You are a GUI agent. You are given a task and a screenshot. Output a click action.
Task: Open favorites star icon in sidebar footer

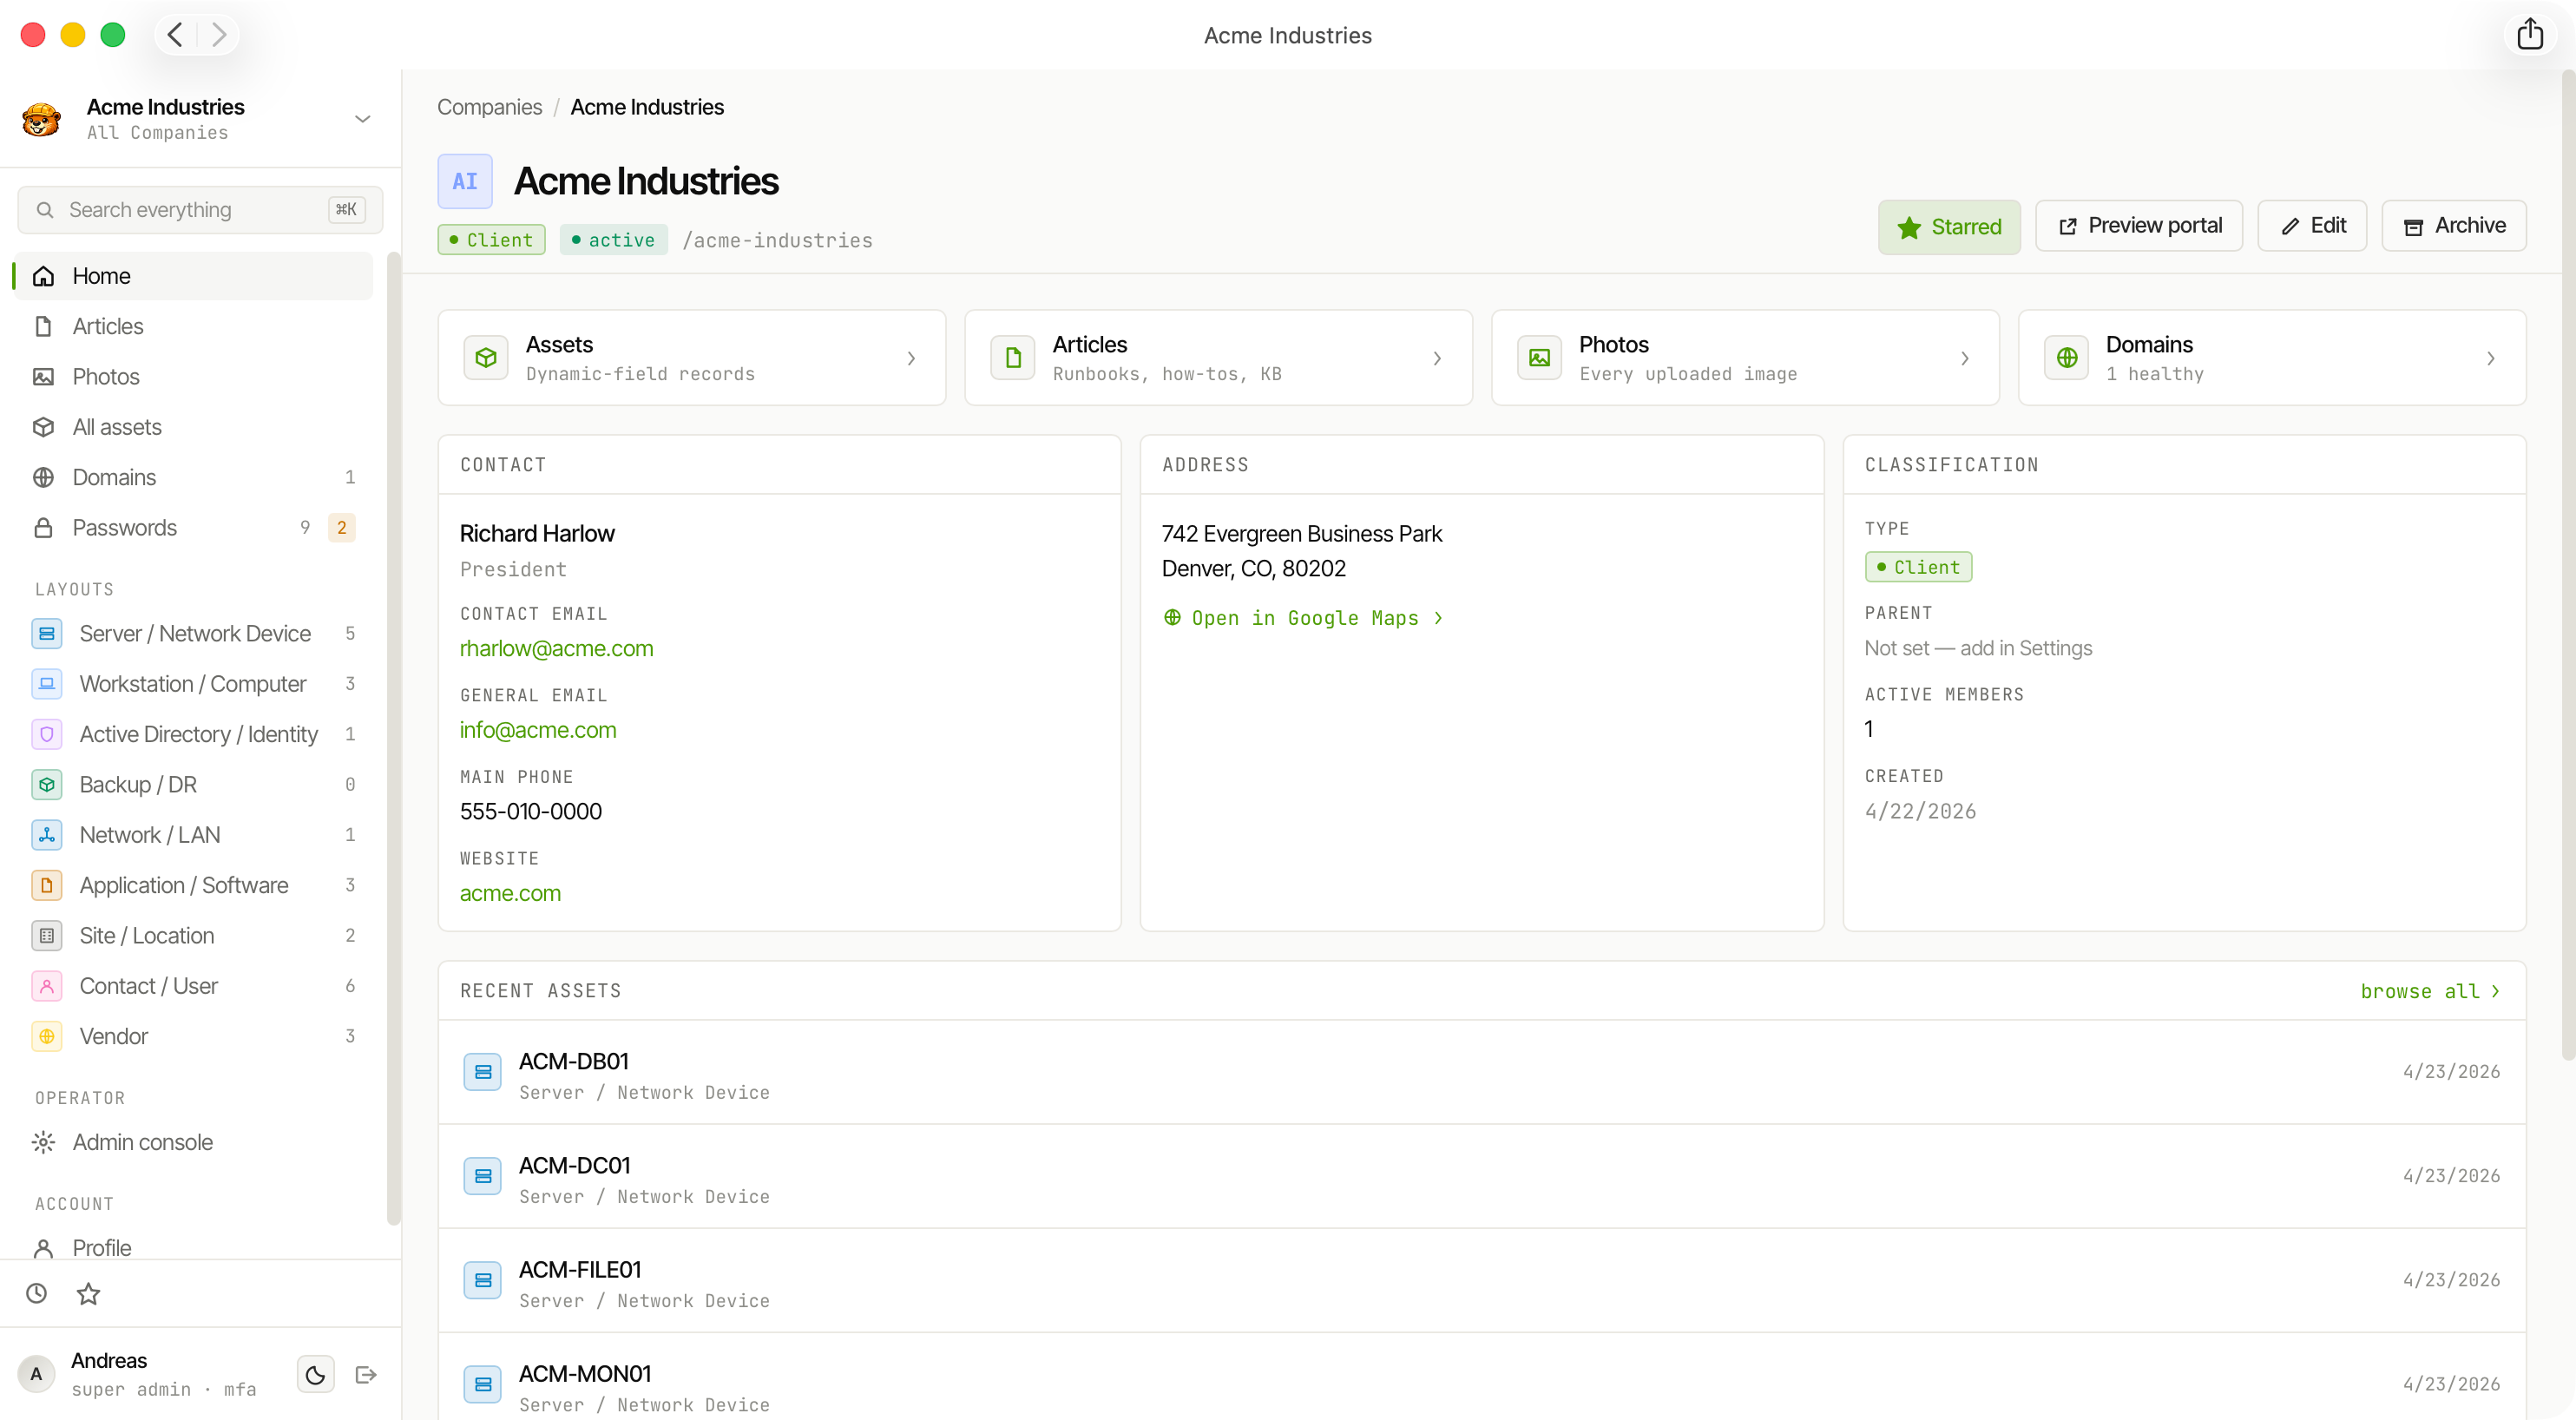[x=88, y=1293]
